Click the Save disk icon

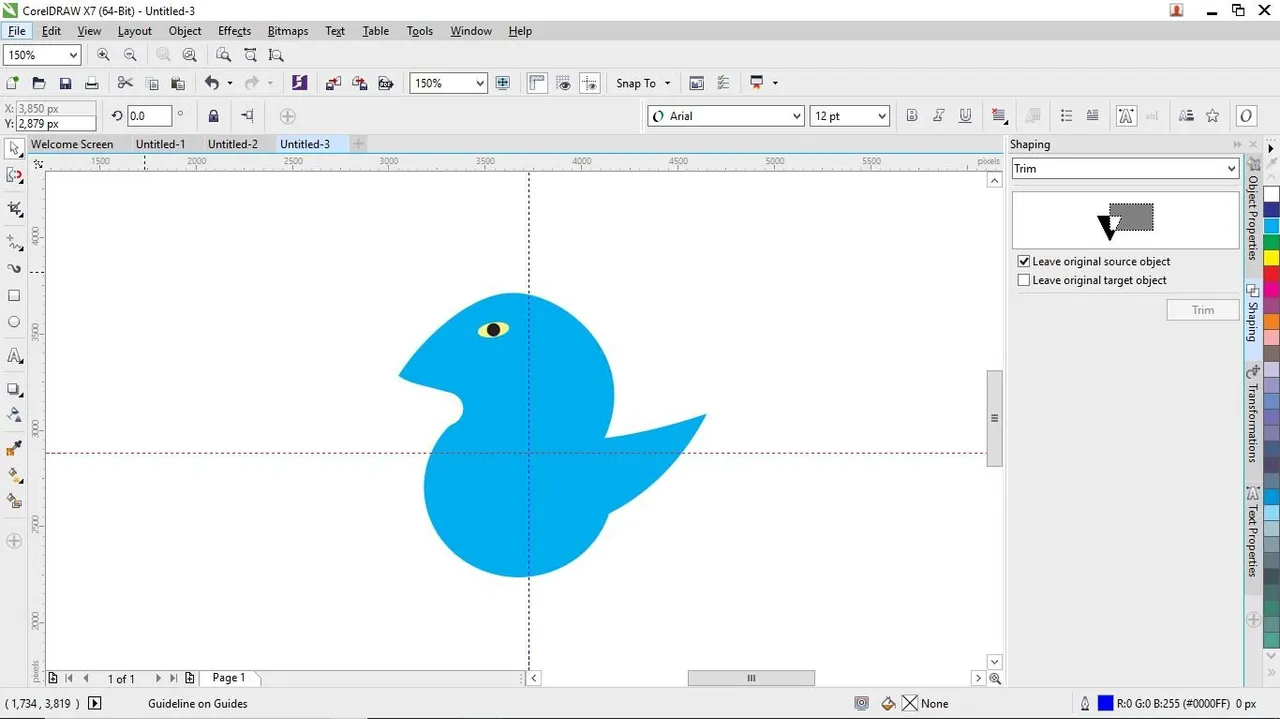point(65,83)
